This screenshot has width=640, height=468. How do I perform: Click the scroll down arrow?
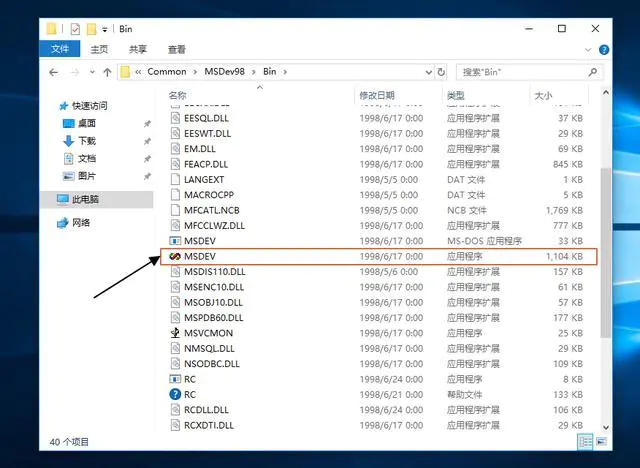click(606, 427)
